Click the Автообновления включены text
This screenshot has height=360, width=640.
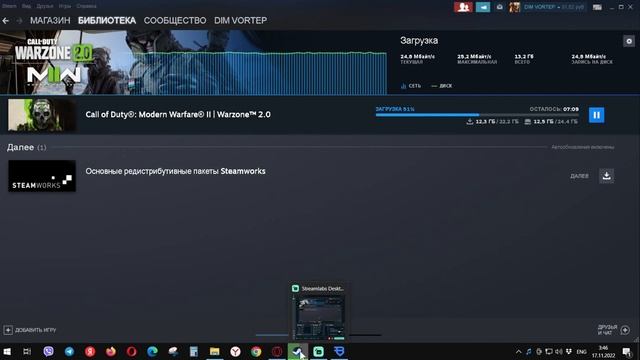coord(582,147)
